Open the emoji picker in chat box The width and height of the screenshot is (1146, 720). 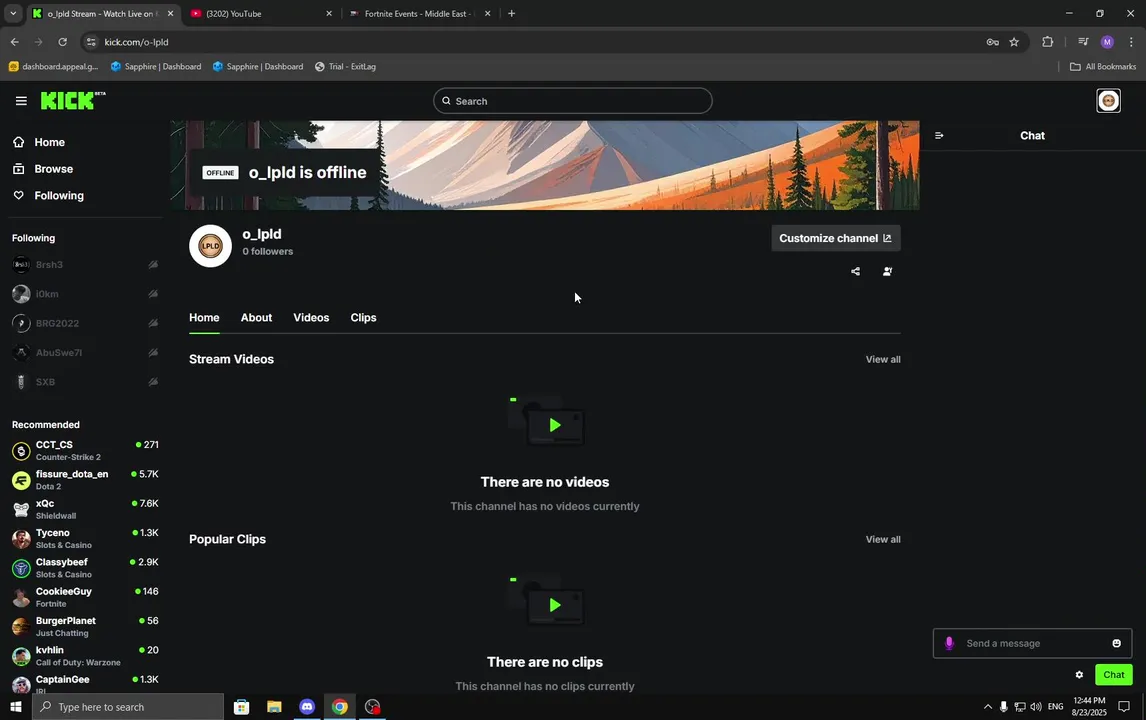tap(1116, 643)
